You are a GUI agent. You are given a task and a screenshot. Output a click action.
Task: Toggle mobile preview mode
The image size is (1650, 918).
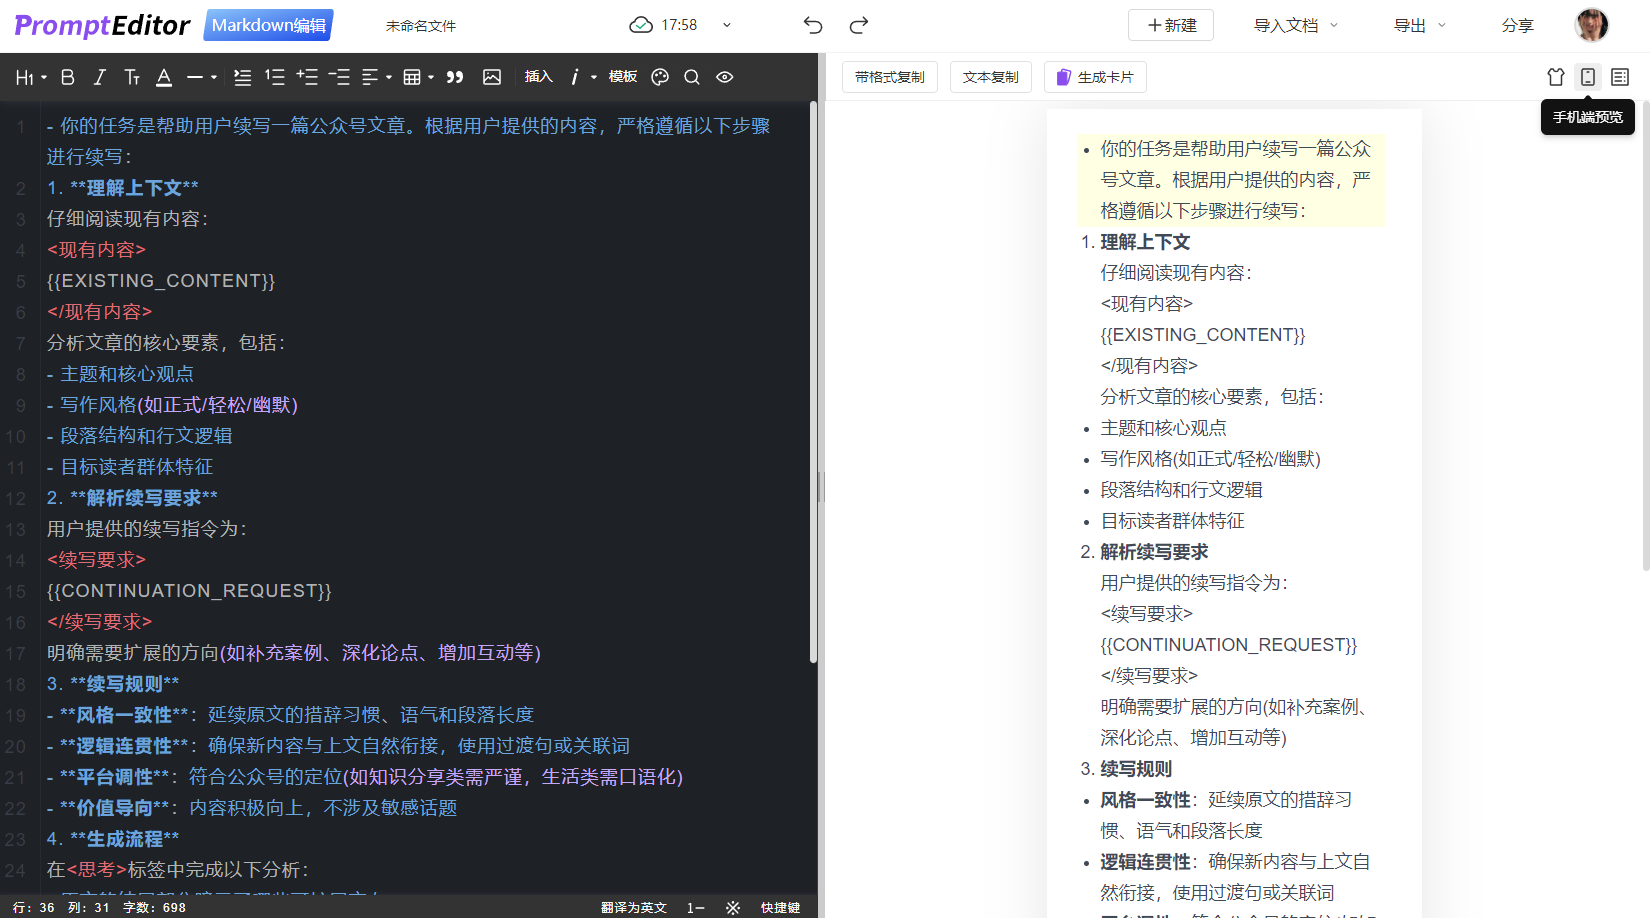click(x=1587, y=77)
